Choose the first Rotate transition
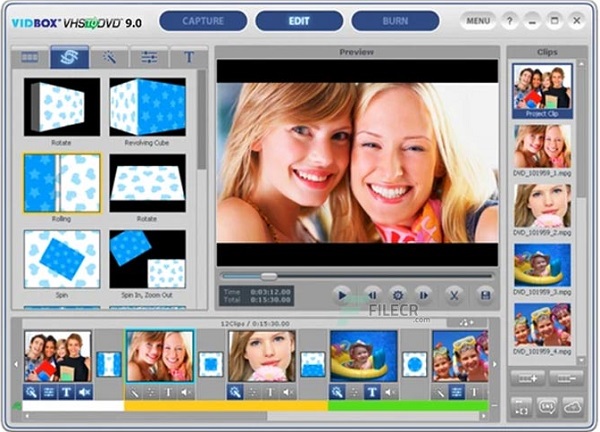 click(62, 107)
